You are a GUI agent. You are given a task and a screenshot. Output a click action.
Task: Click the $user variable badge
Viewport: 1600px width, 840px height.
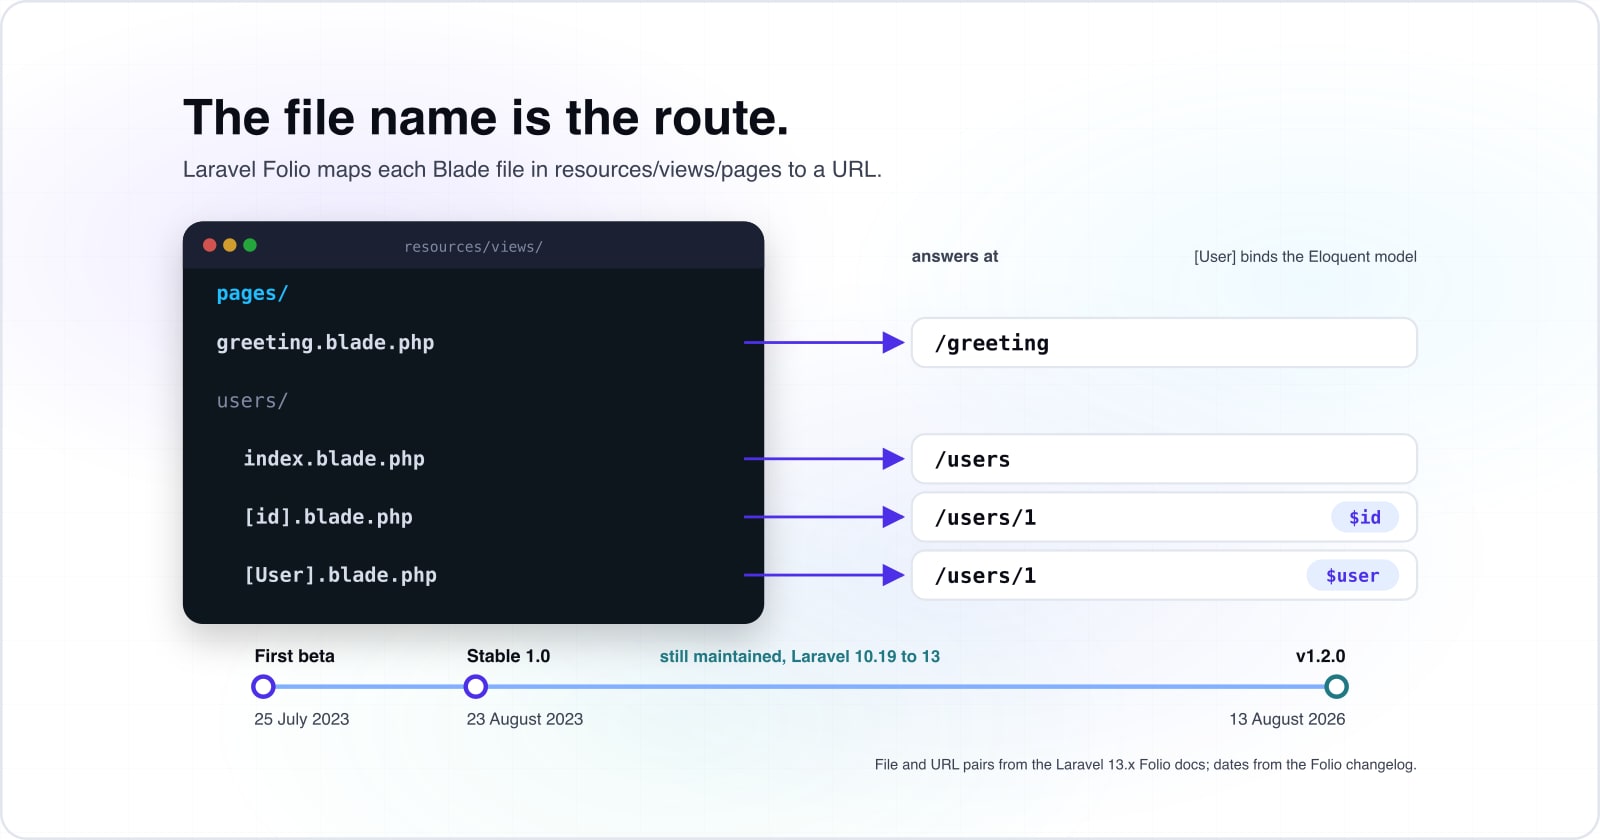[1352, 575]
